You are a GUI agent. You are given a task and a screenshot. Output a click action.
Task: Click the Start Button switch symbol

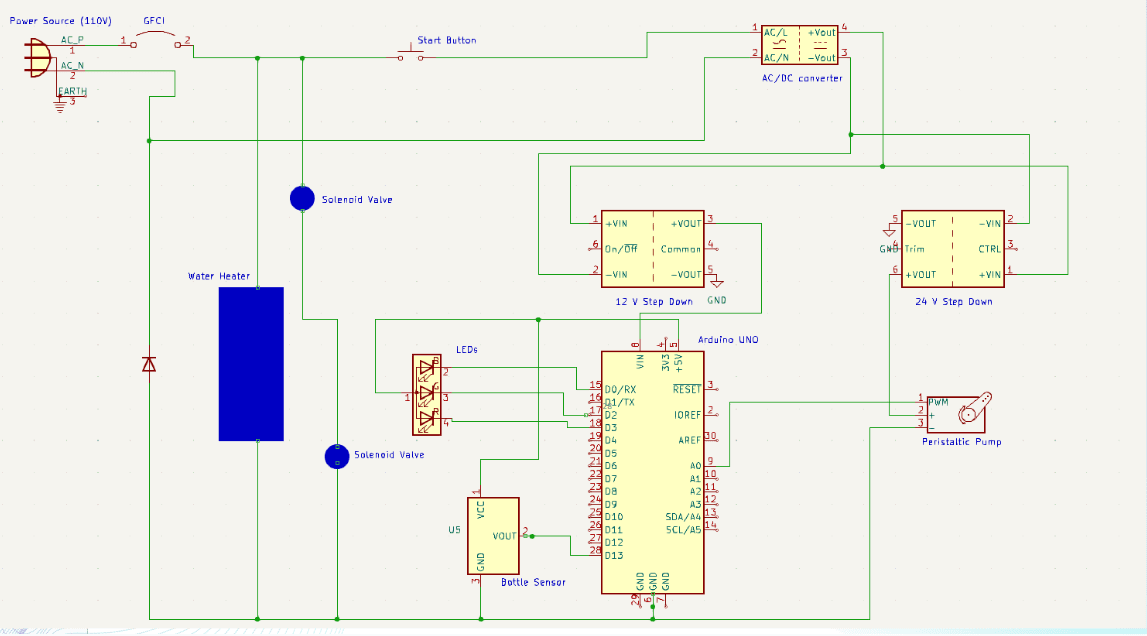(x=410, y=55)
